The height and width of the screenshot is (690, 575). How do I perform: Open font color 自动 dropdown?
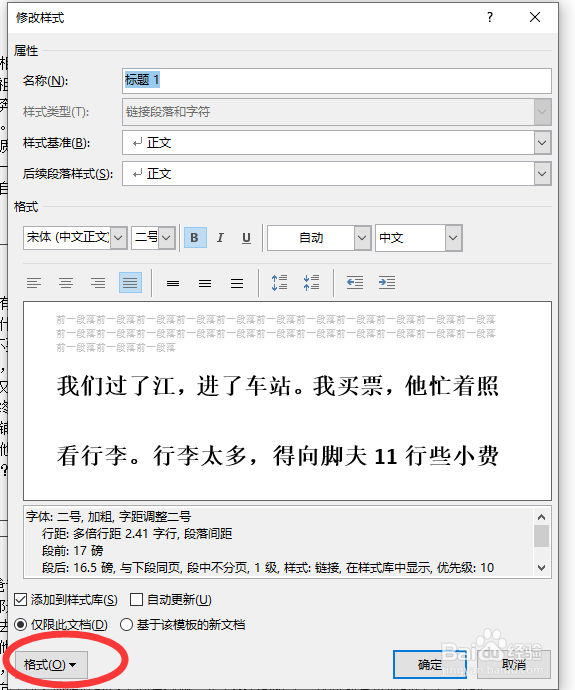tap(362, 238)
